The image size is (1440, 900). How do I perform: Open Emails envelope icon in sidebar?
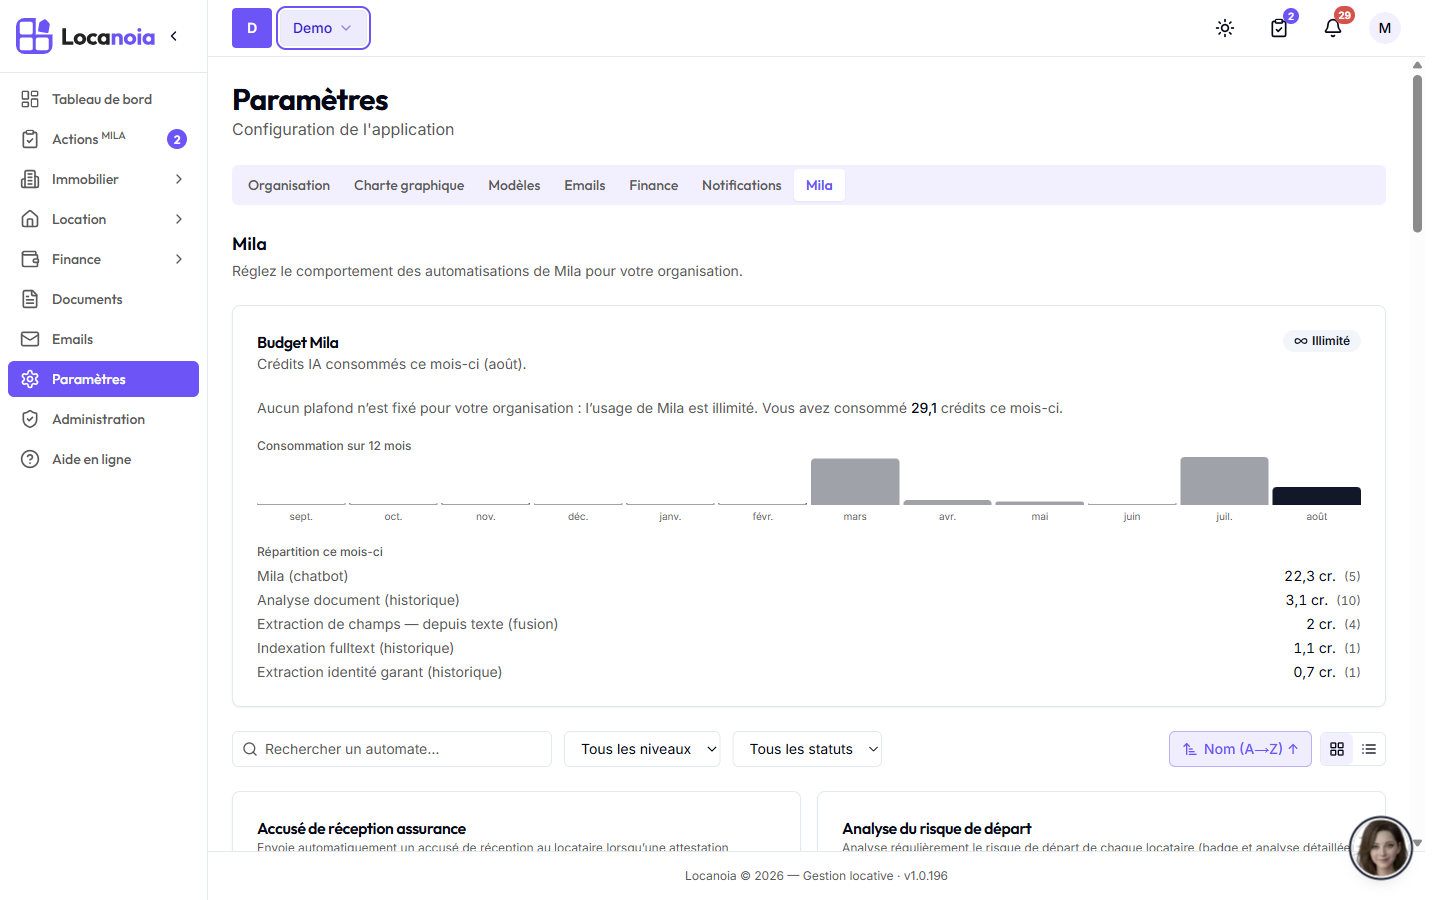pos(30,339)
